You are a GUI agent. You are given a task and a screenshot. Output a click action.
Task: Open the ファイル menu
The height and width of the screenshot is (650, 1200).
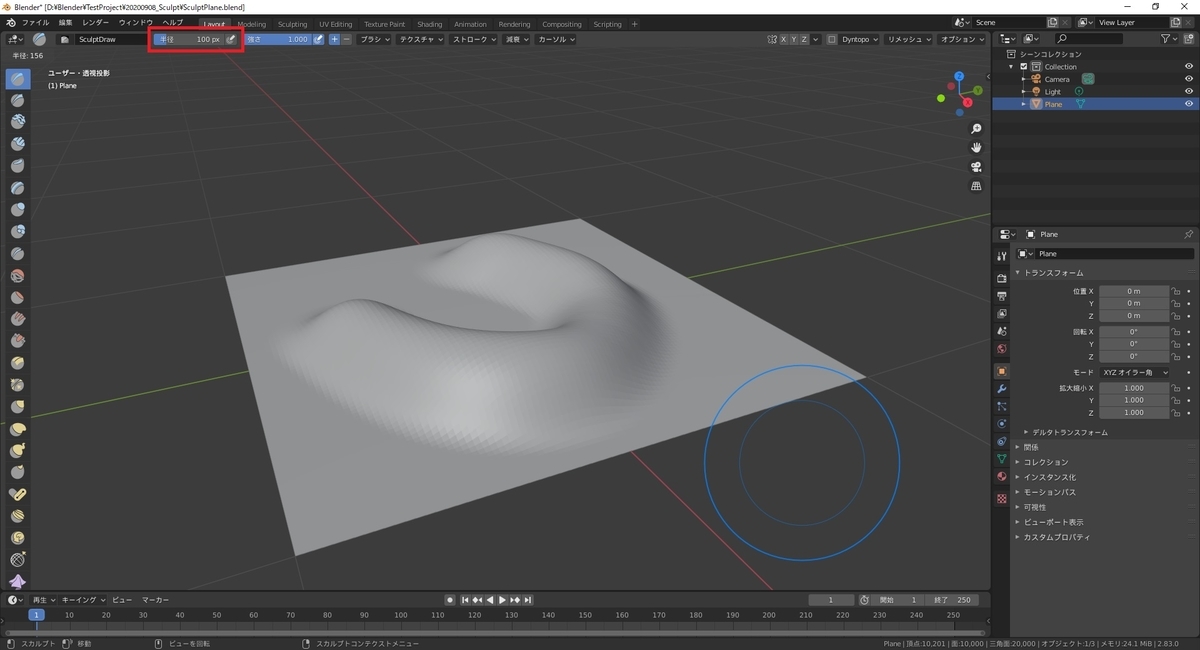[x=35, y=22]
